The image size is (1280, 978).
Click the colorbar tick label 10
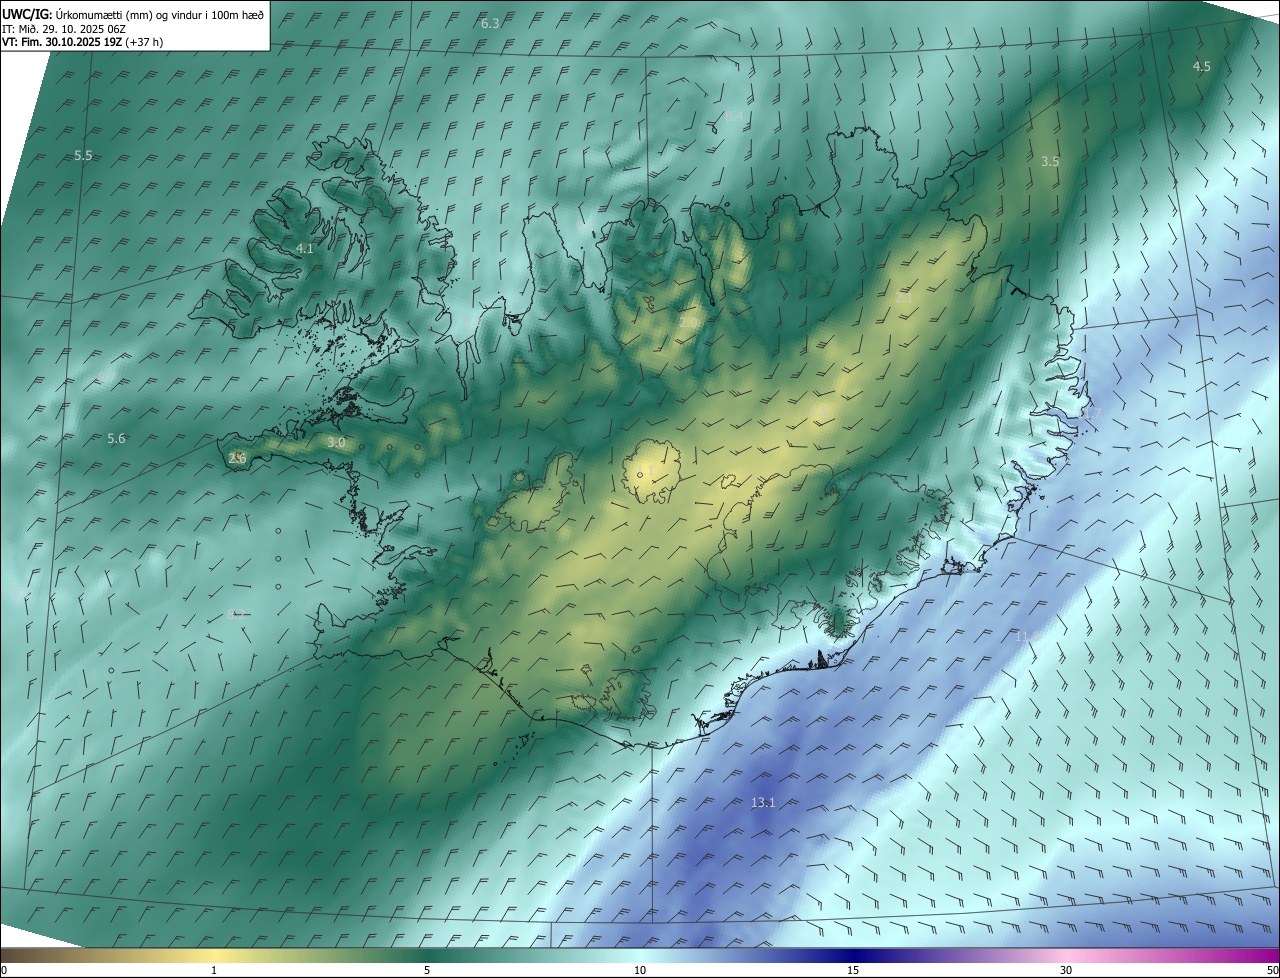pos(640,970)
